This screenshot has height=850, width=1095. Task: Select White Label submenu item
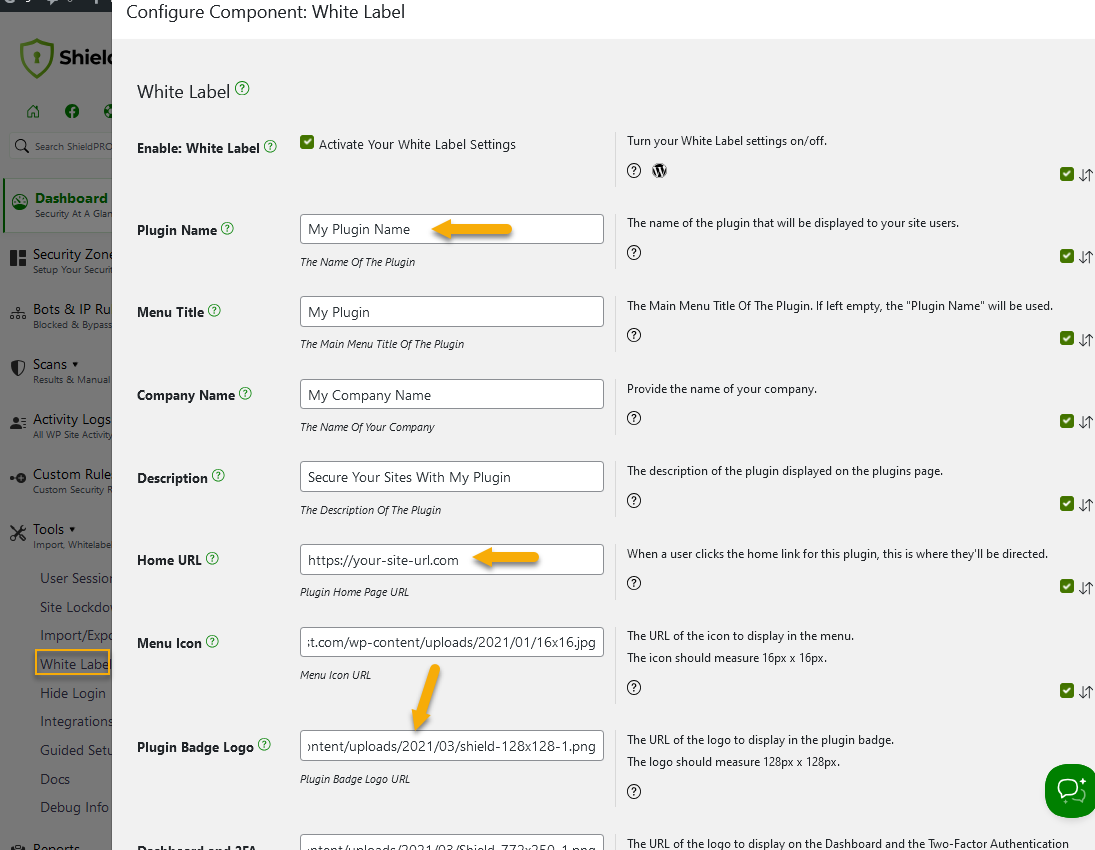pyautogui.click(x=73, y=664)
